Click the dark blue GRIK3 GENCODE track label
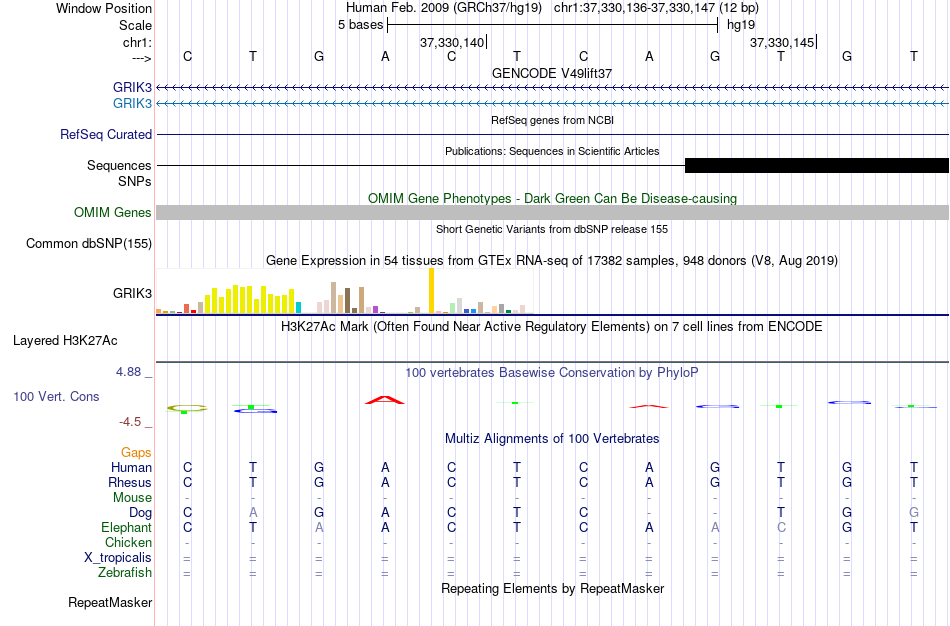Image resolution: width=950 pixels, height=626 pixels. point(132,87)
